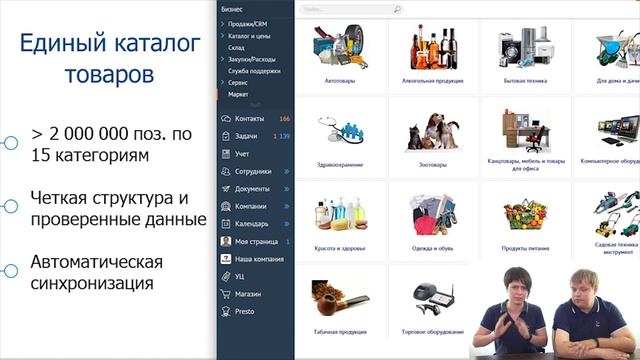Collapse the Бизнес menu with the down chevron
640x360 pixels.
[x=256, y=105]
